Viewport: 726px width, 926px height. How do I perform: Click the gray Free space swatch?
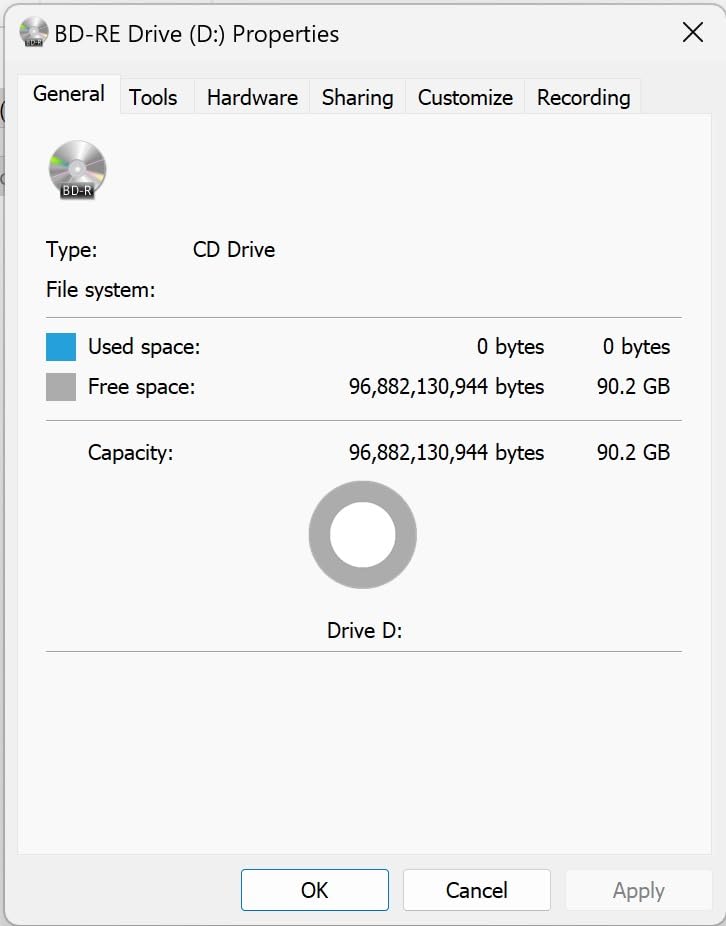pos(61,387)
